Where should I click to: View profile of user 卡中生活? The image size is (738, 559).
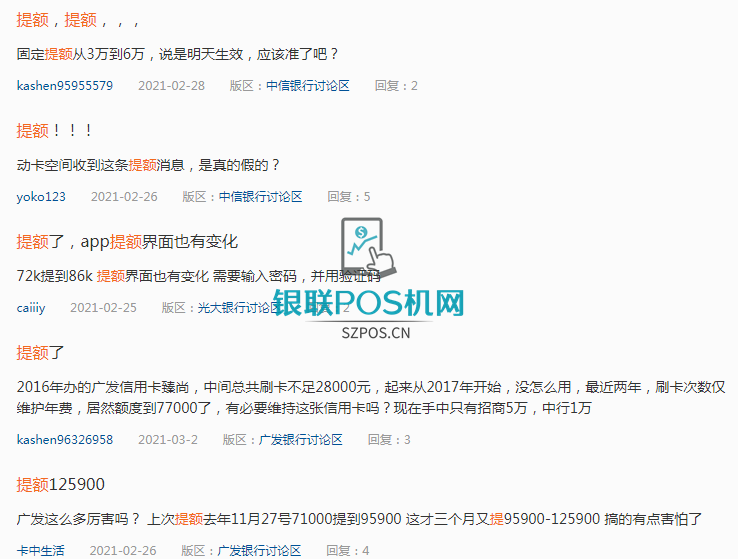(x=40, y=551)
